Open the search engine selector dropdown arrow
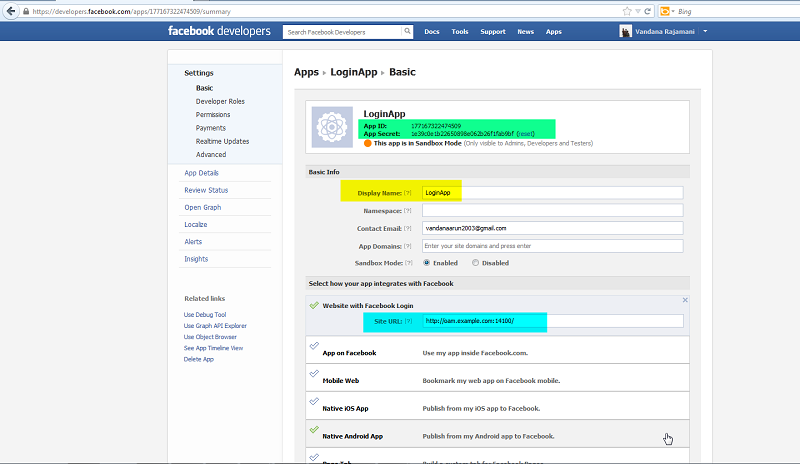The image size is (800, 464). 673,11
